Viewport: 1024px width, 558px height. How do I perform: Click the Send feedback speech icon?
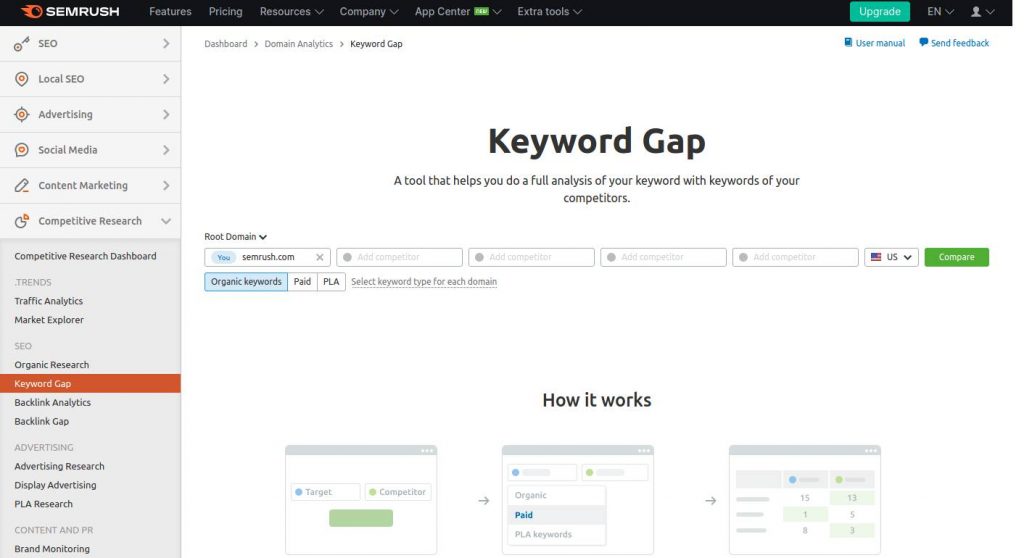tap(923, 42)
